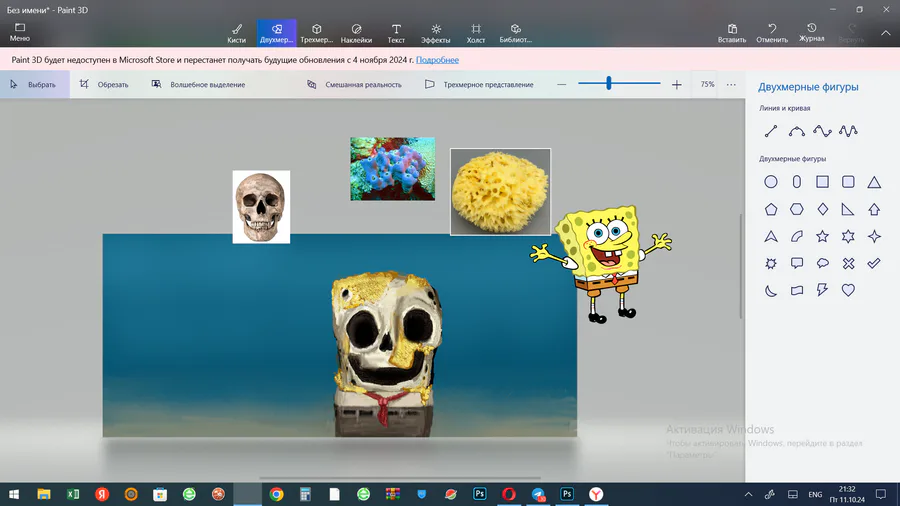Screen dimensions: 900x506
Task: Open the Трехмерные фигуры (3D shapes) tab
Action: (316, 33)
